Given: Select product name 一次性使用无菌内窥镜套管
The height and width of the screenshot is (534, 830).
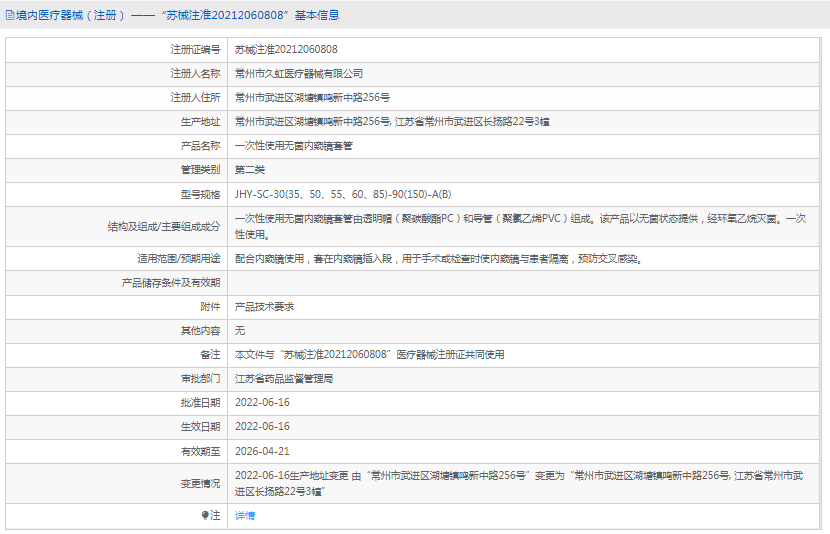Looking at the screenshot, I should click(x=294, y=146).
